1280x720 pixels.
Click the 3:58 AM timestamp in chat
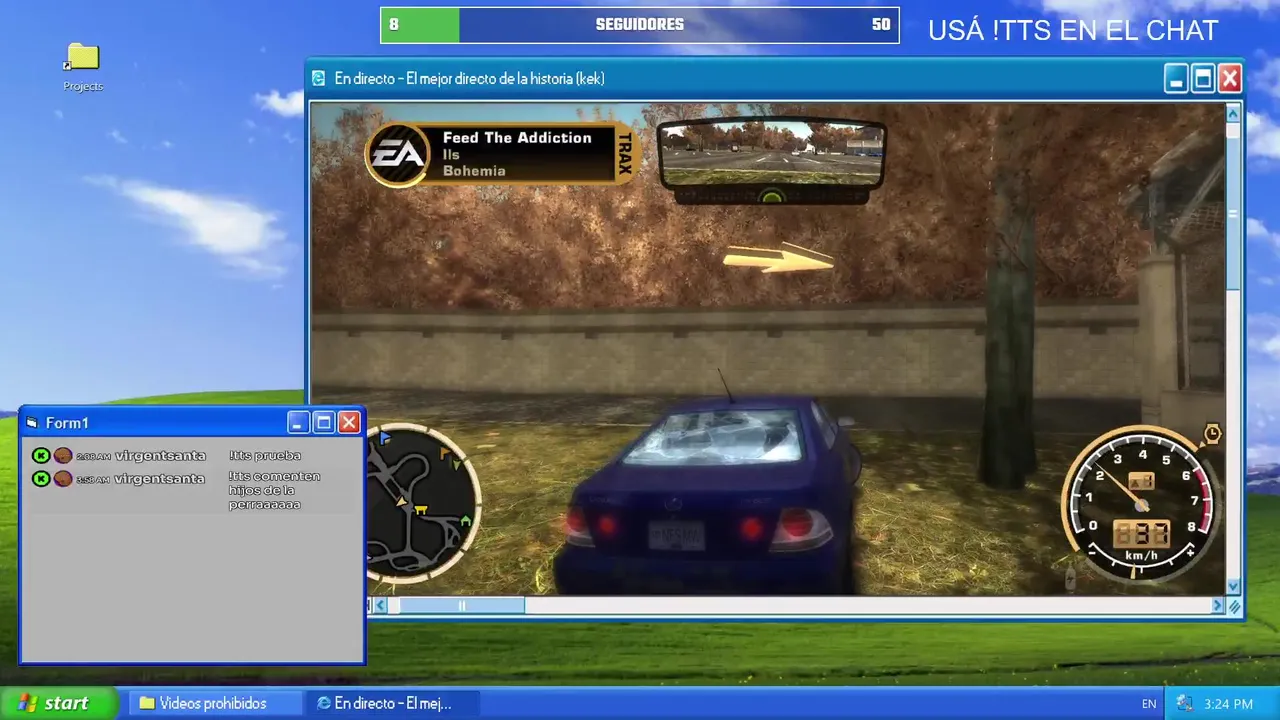click(93, 479)
